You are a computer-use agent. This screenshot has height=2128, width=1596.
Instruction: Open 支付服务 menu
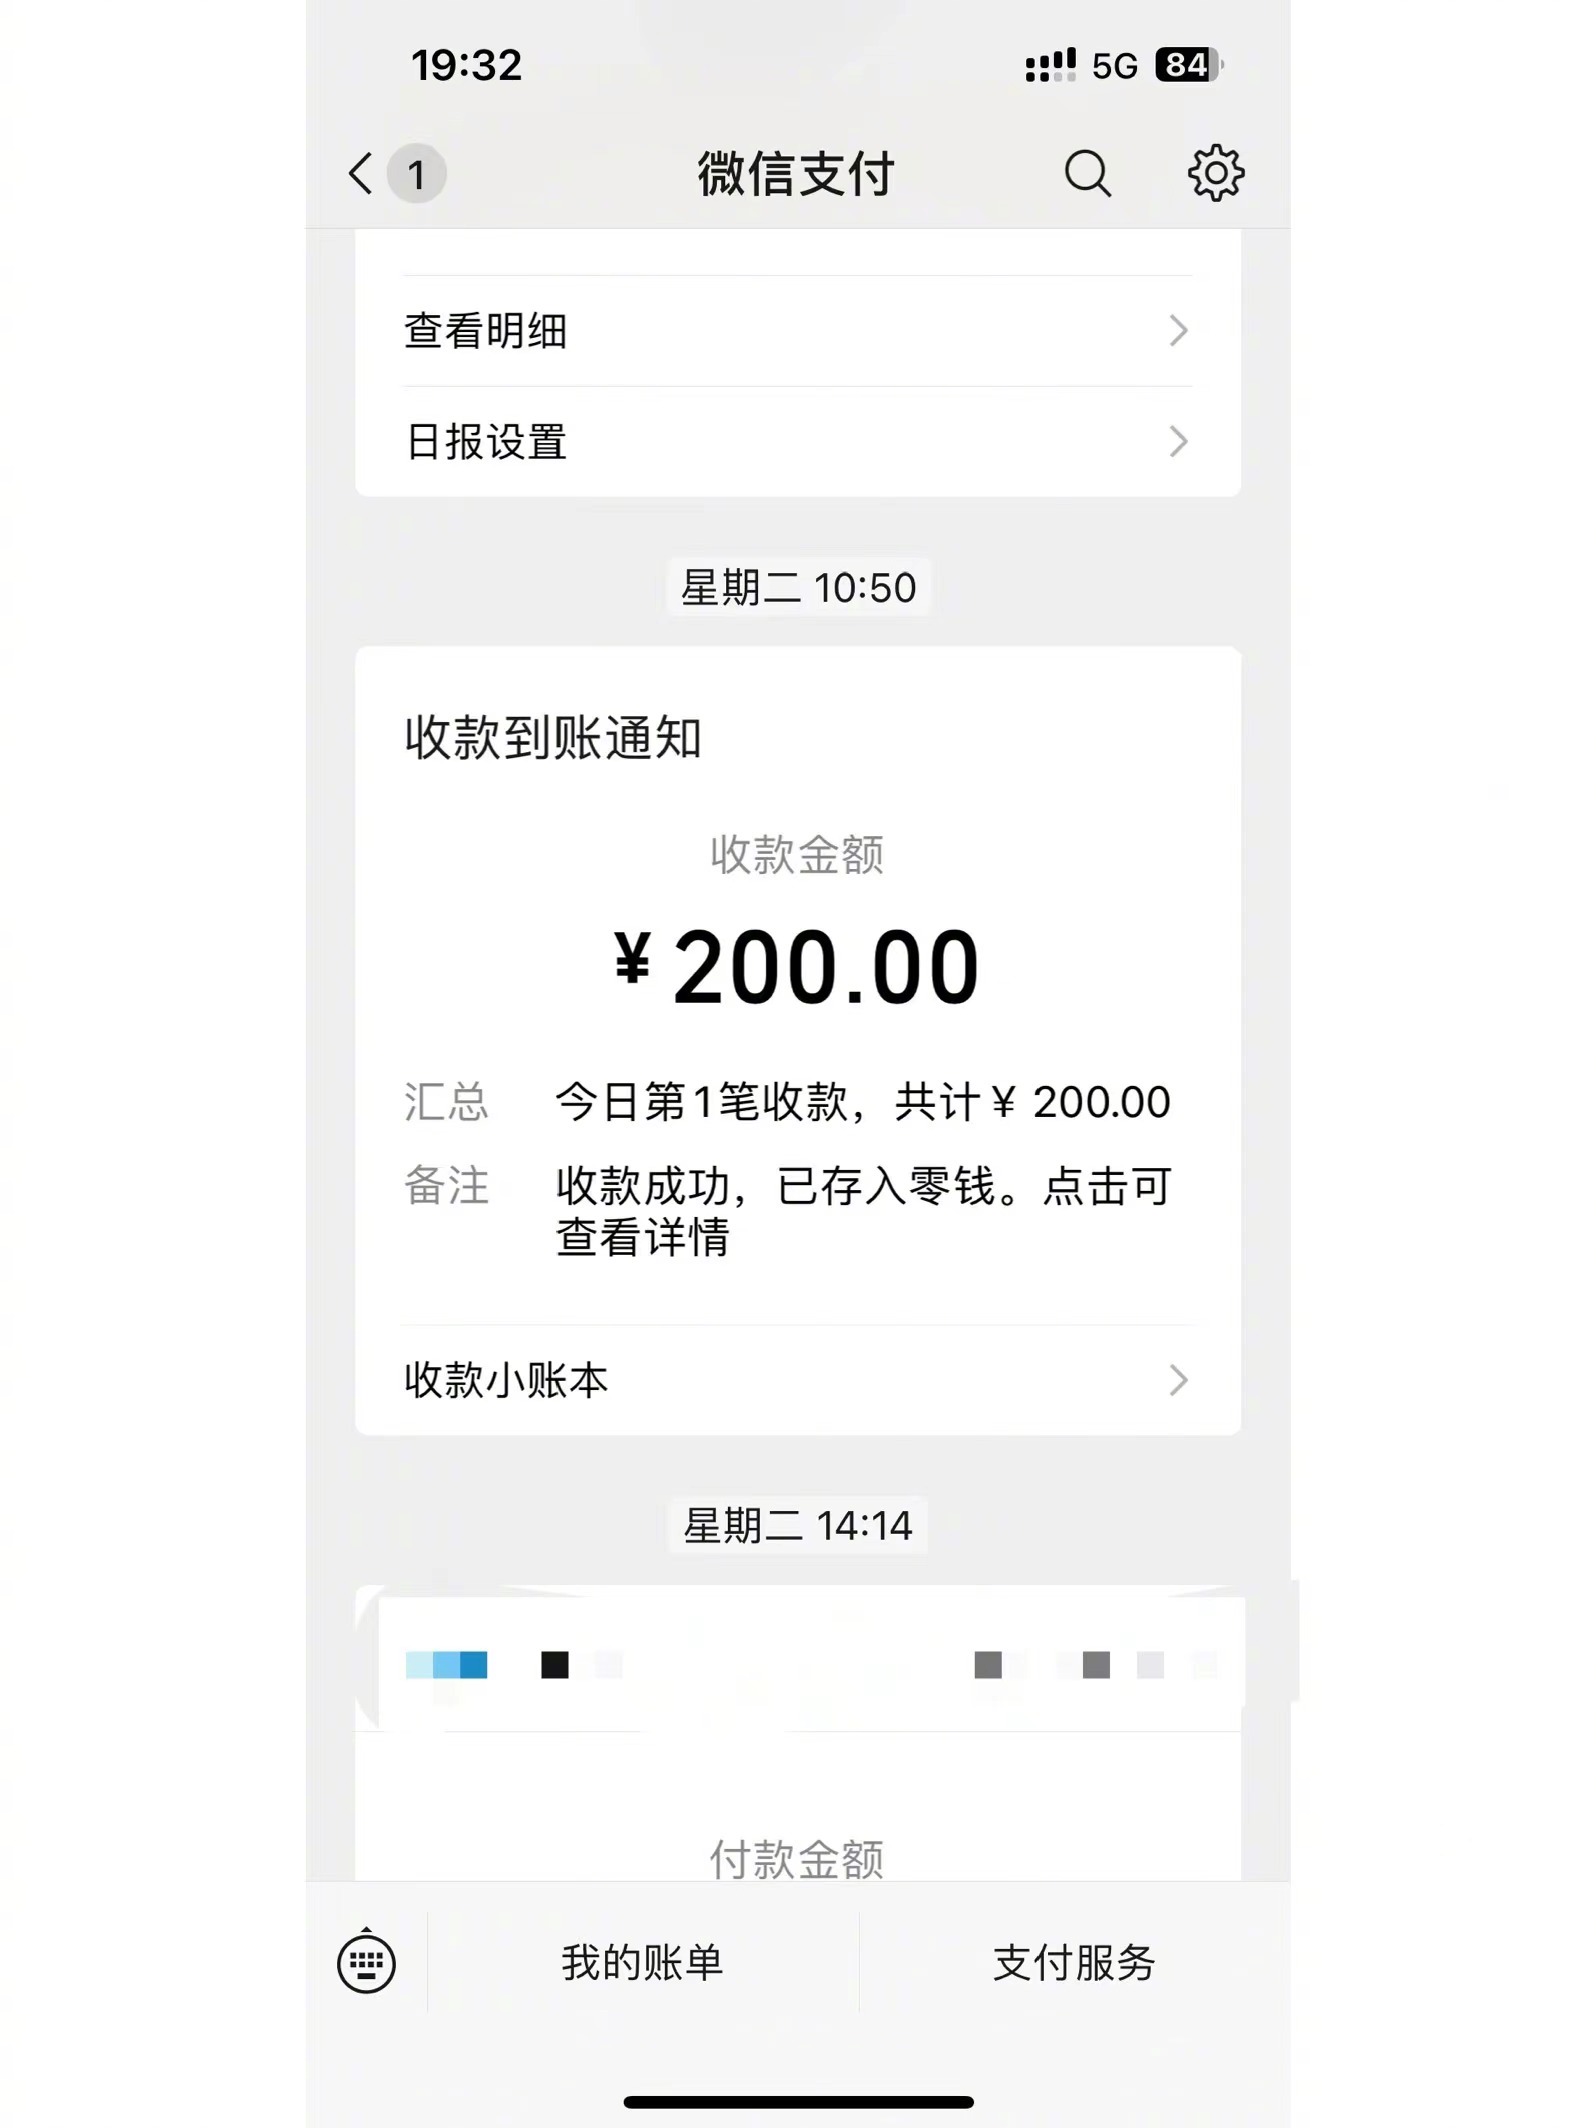(x=1074, y=1962)
